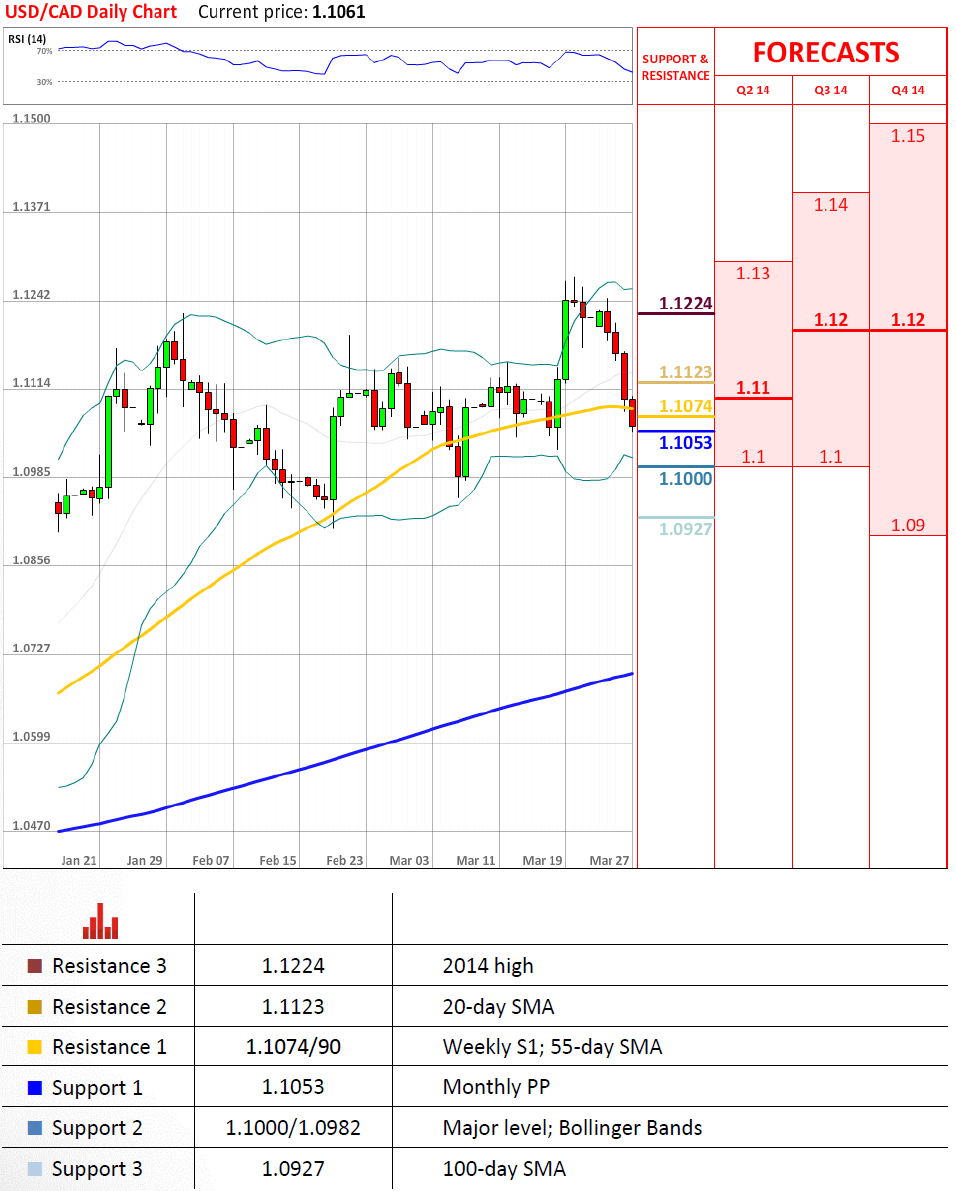
Task: Click the 1.1500 price axis label
Action: [x=31, y=118]
